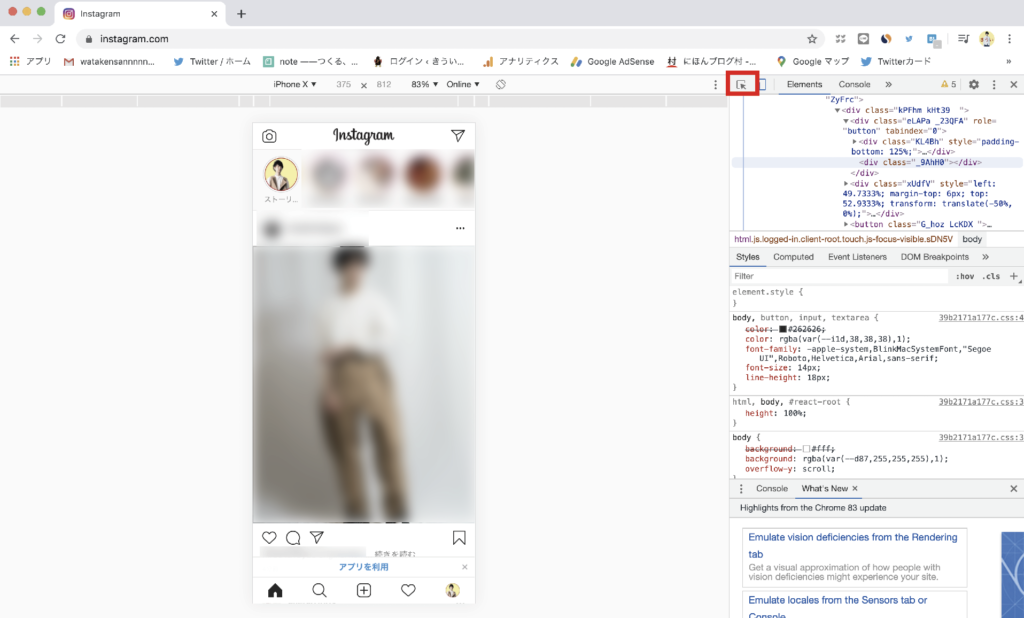Open the iPhone X device dropdown

point(295,84)
